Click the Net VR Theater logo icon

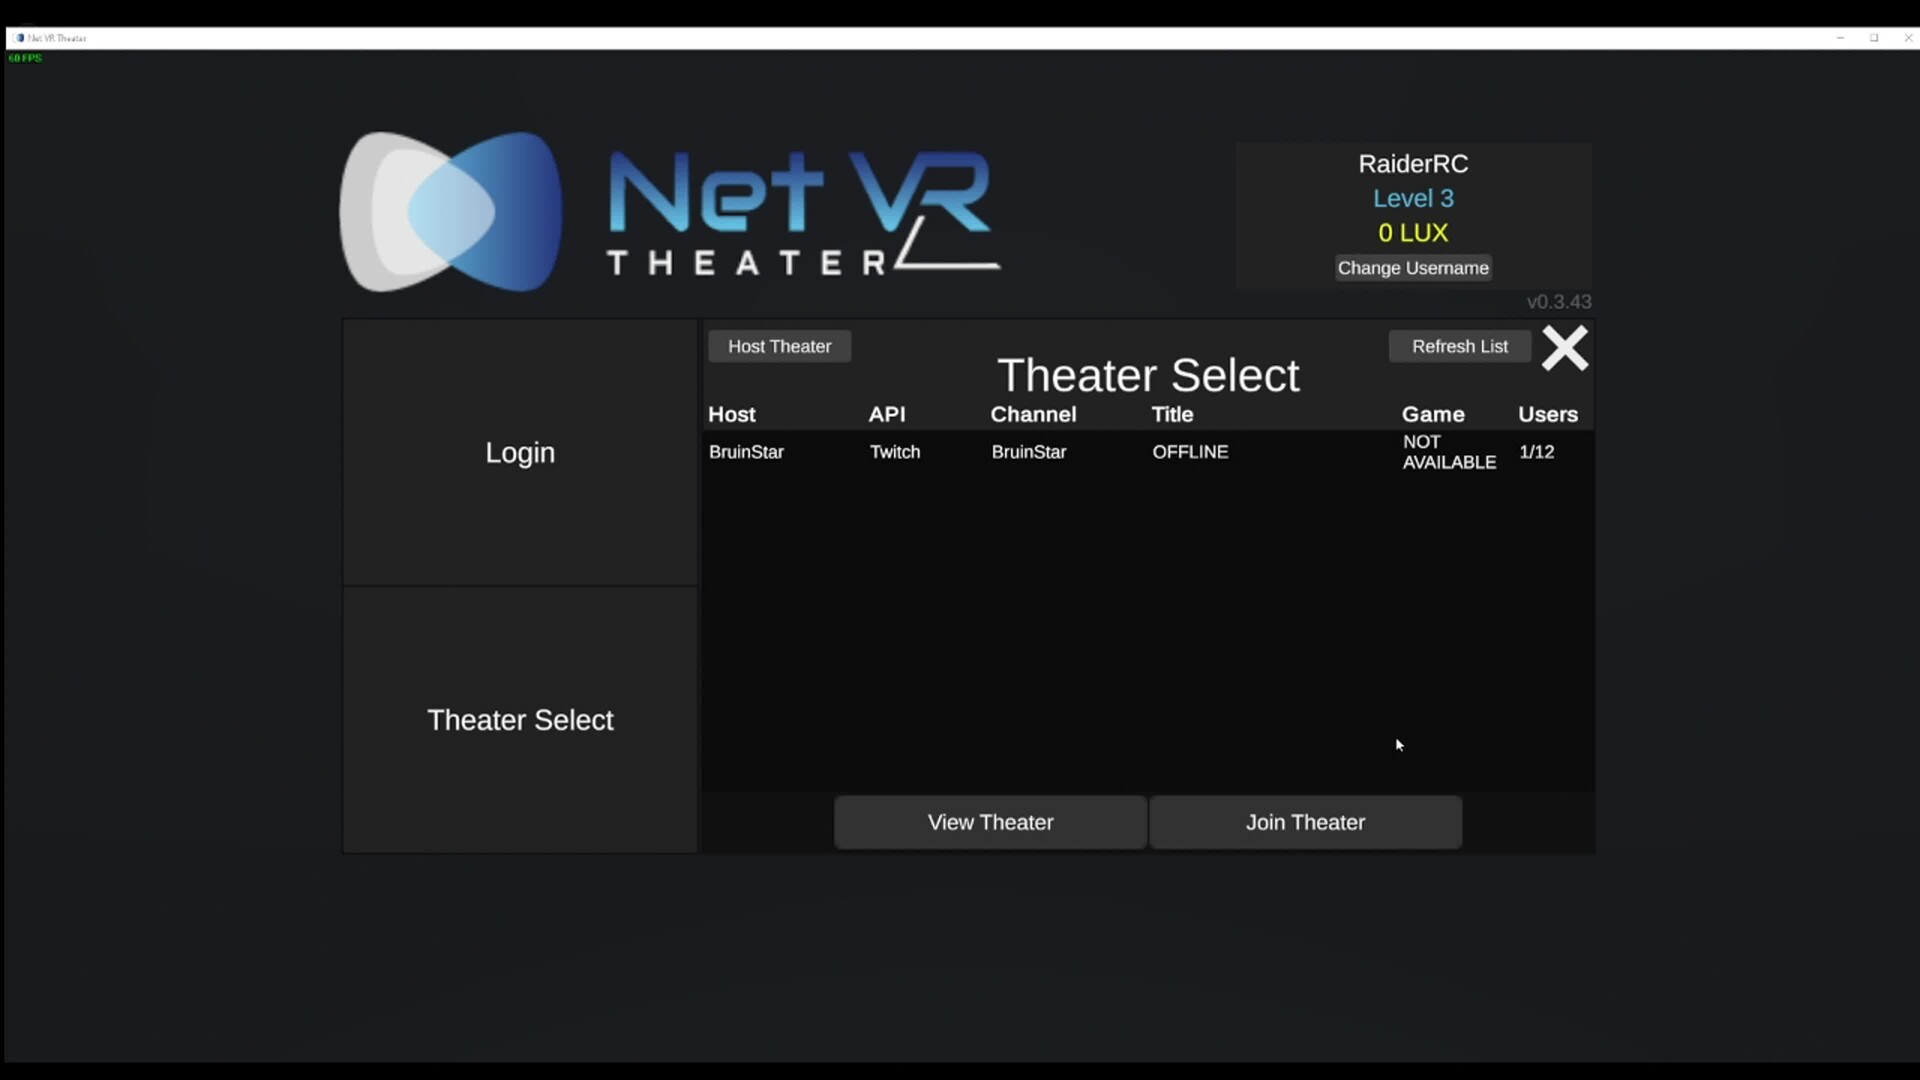point(451,212)
